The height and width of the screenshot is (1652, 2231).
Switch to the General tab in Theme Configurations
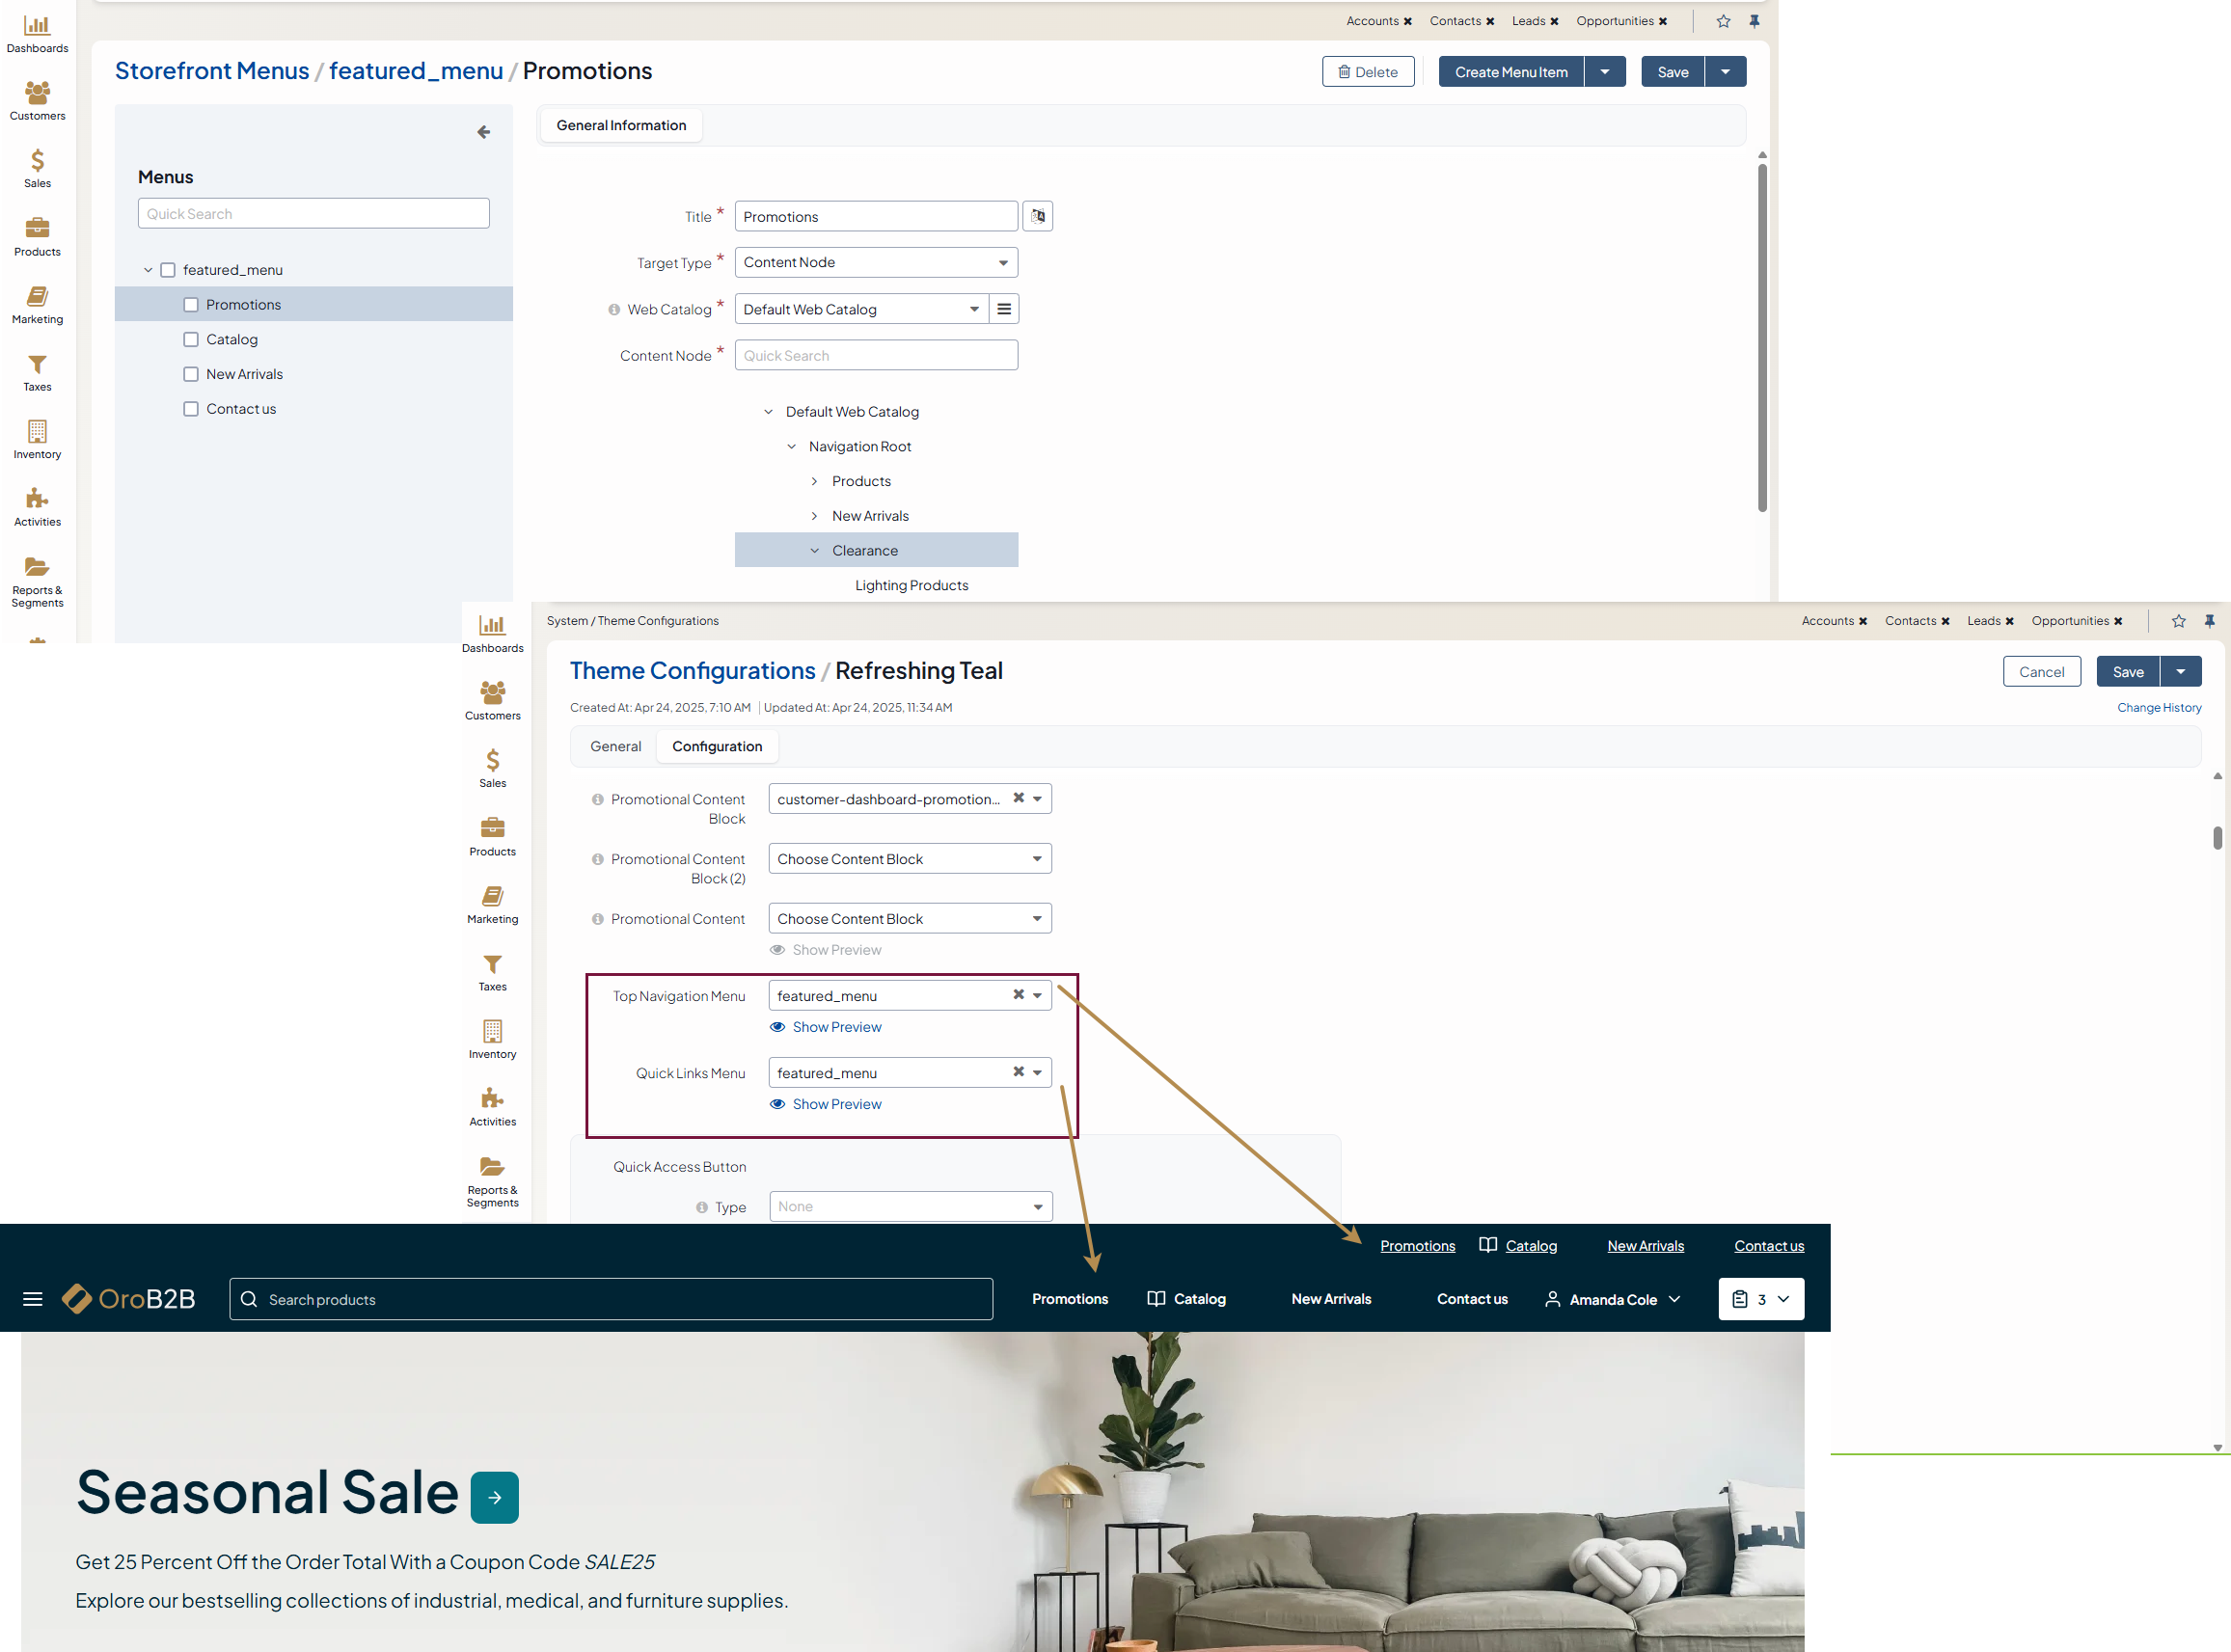[615, 746]
